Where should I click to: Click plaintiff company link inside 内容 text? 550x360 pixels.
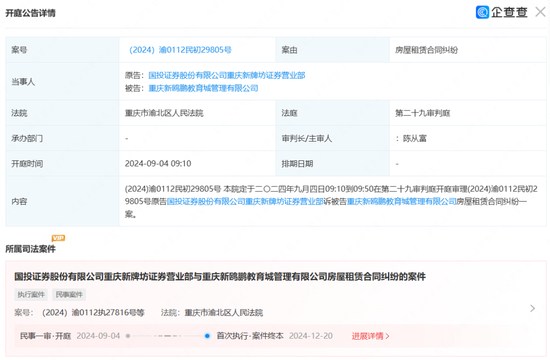(245, 201)
